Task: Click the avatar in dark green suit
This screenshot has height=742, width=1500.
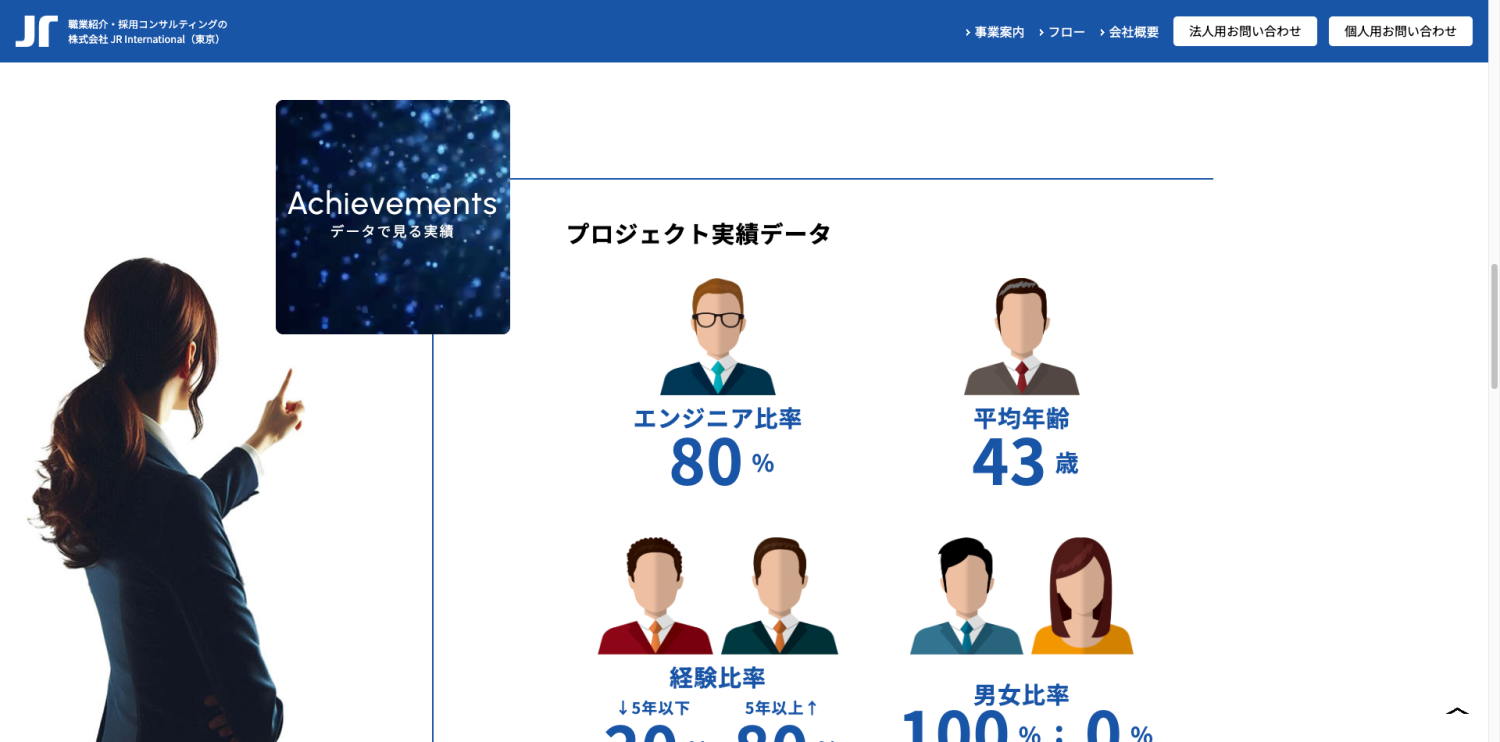Action: (x=780, y=596)
